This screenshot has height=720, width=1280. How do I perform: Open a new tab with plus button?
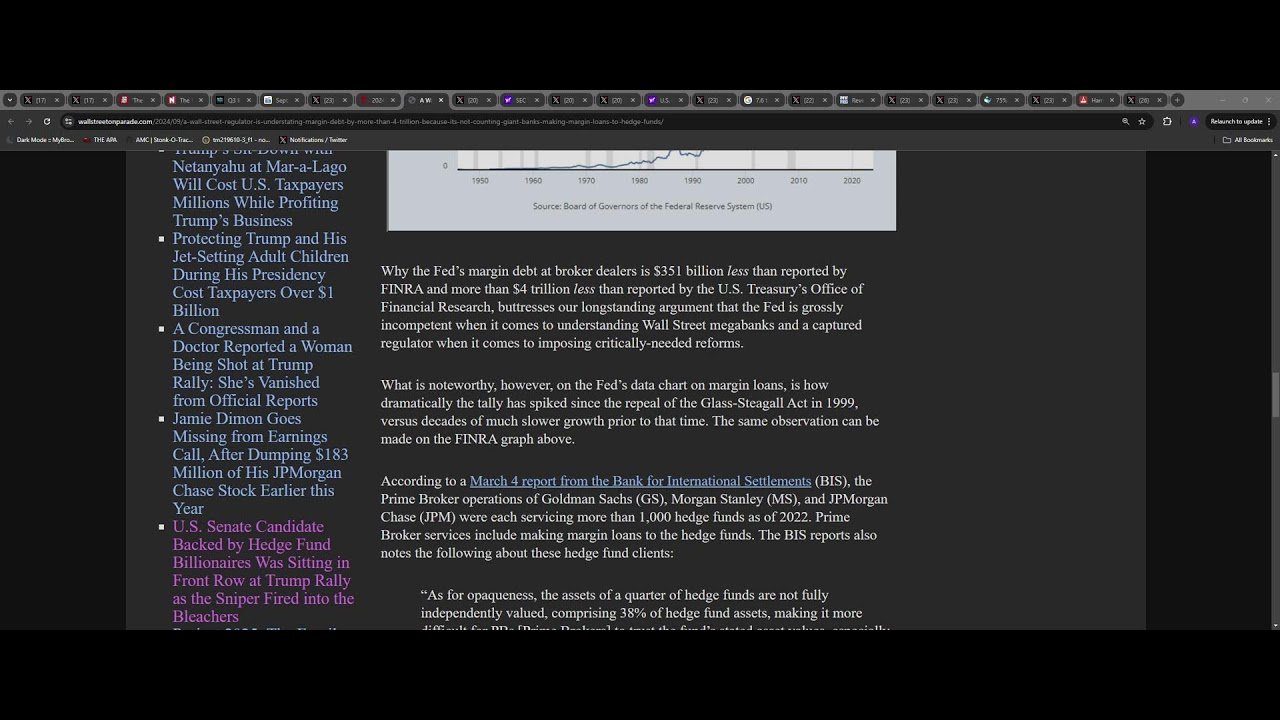pyautogui.click(x=1177, y=100)
